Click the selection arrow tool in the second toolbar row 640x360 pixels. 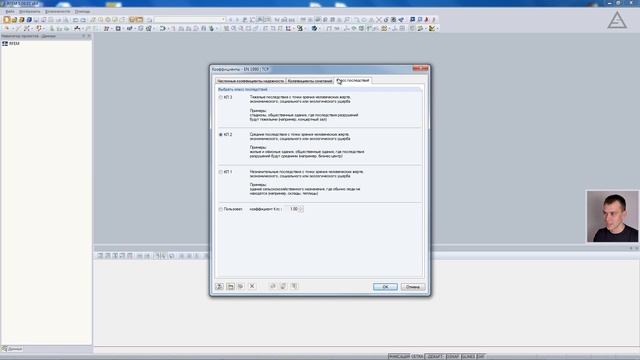point(7,29)
